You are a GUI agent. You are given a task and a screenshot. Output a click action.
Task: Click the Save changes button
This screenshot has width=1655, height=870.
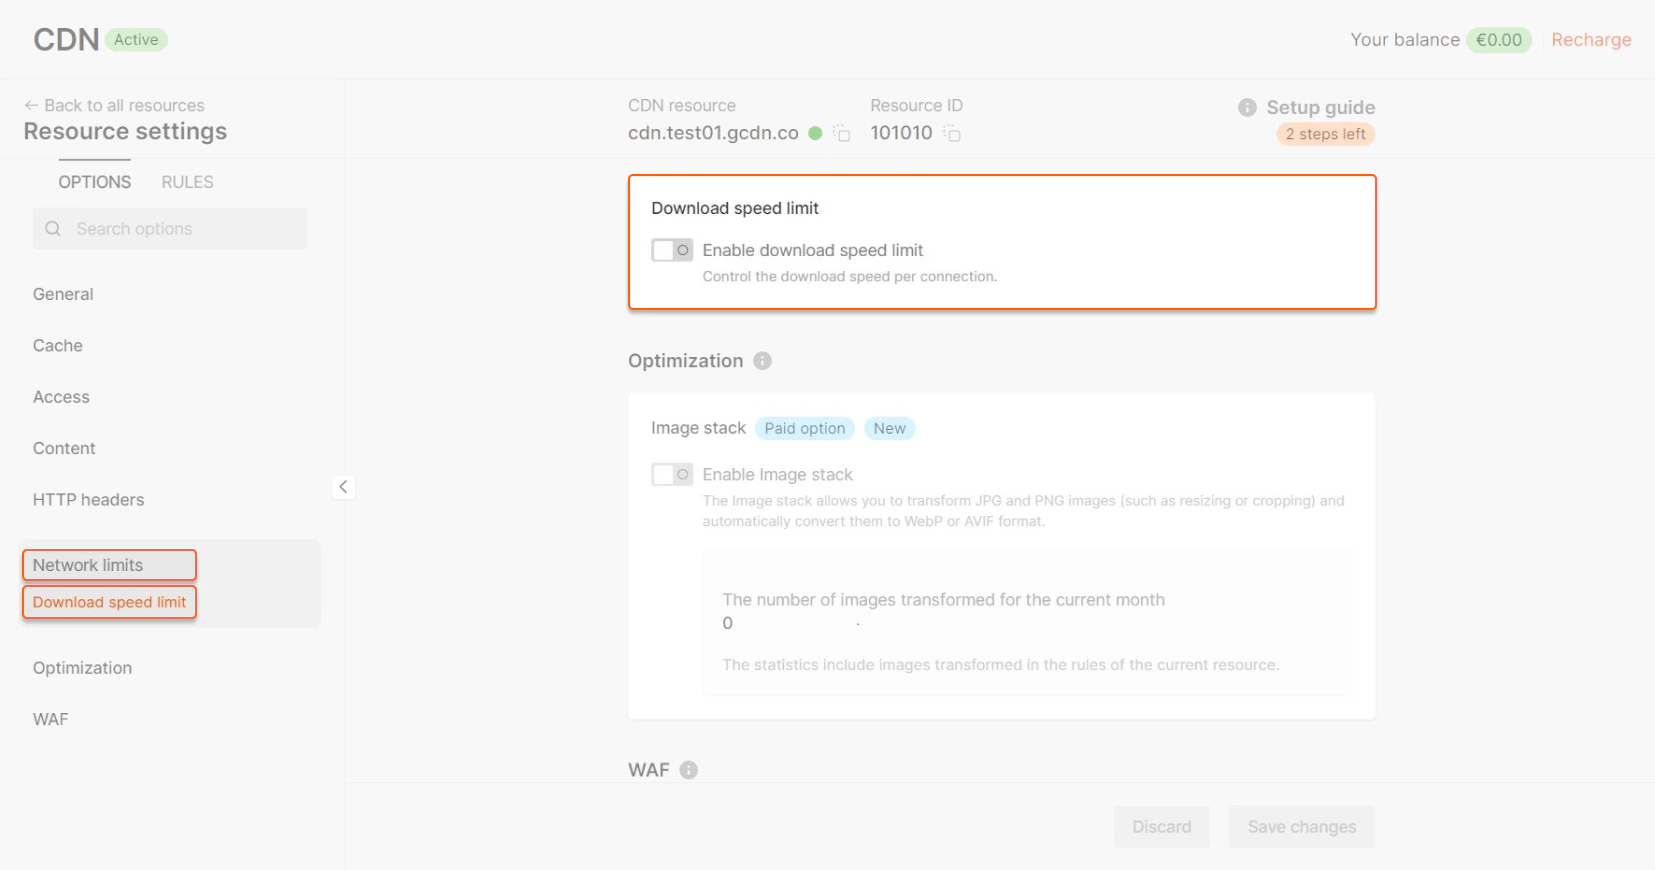coord(1301,826)
